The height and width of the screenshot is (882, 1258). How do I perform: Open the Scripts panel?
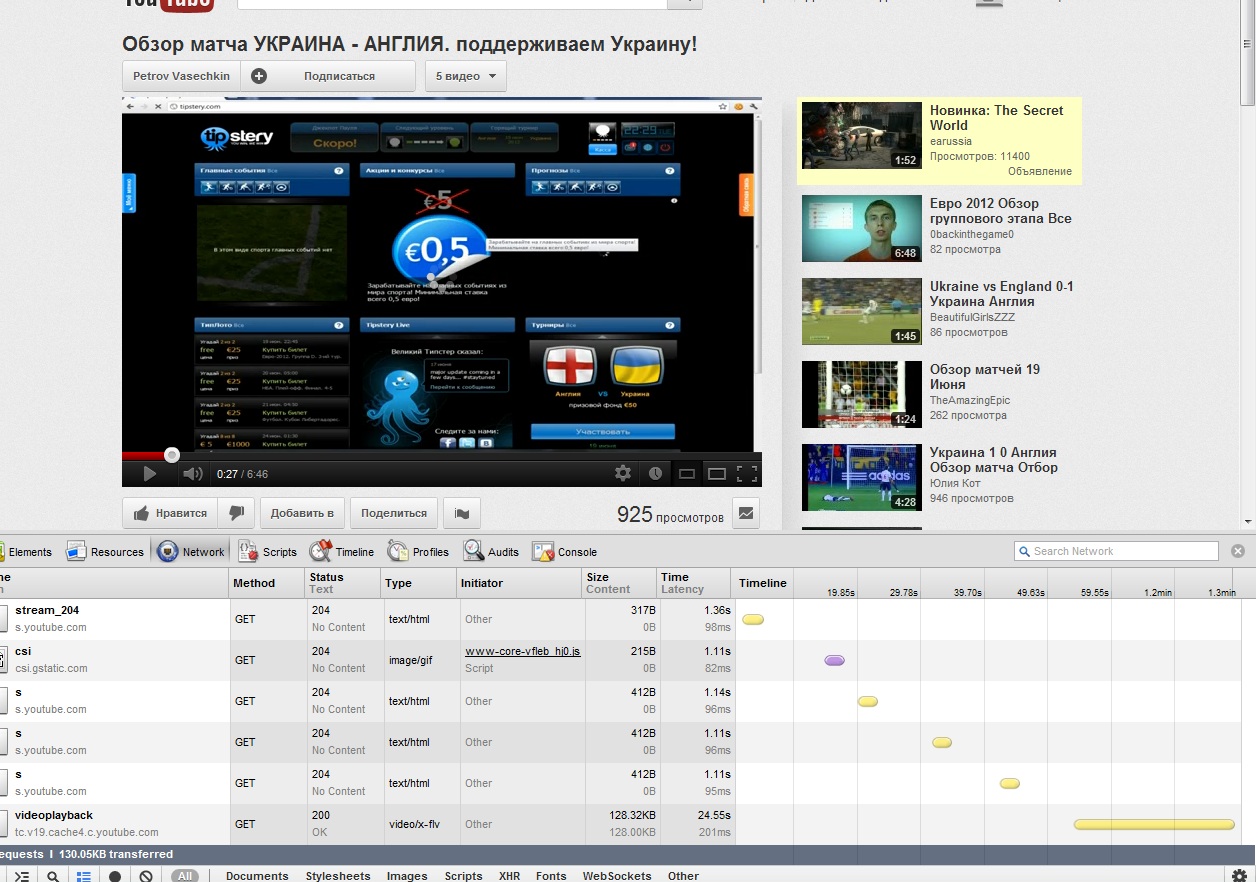click(x=267, y=551)
